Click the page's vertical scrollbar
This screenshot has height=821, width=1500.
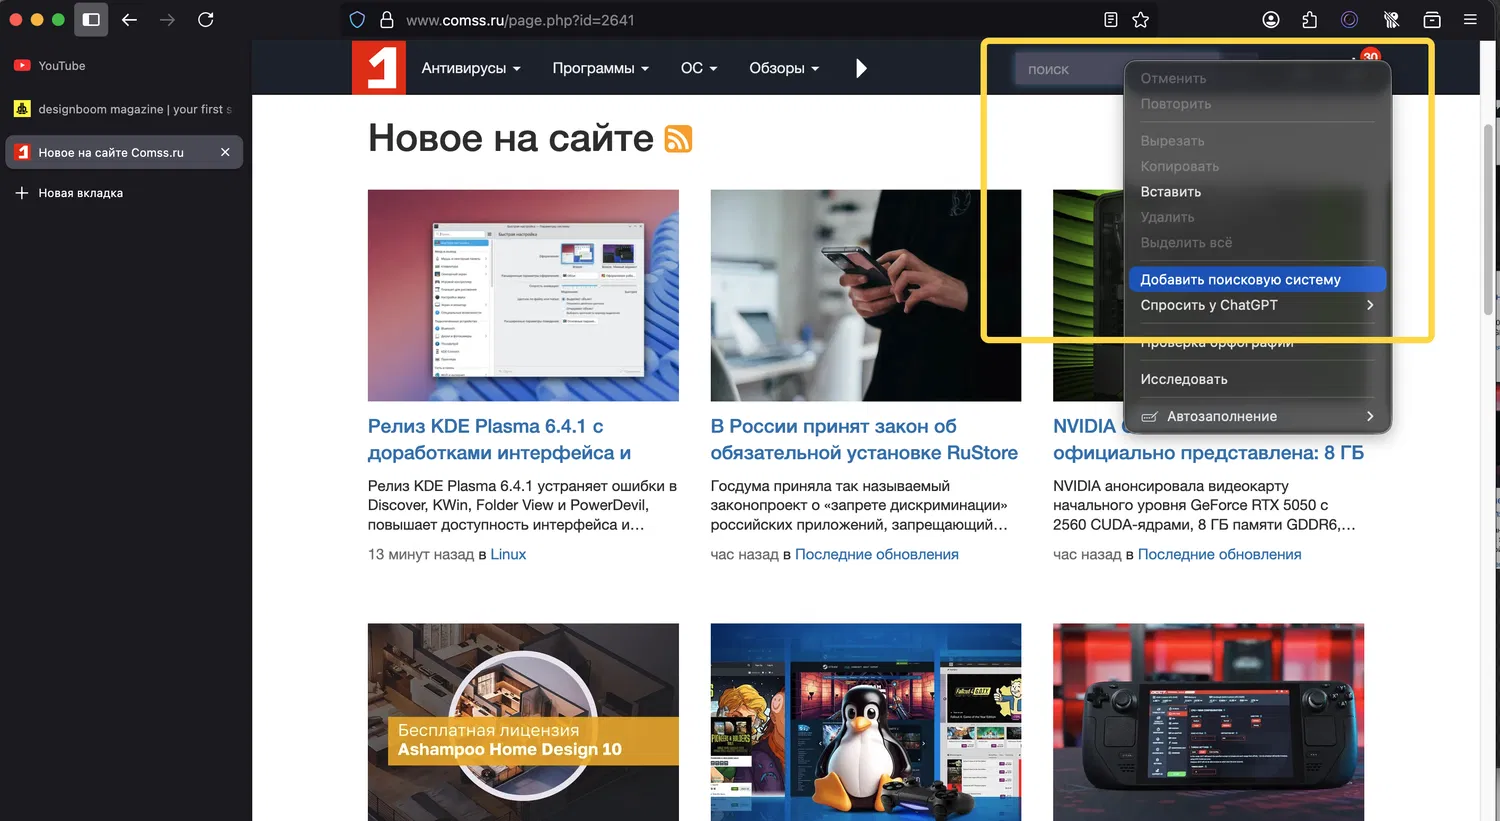point(1488,220)
